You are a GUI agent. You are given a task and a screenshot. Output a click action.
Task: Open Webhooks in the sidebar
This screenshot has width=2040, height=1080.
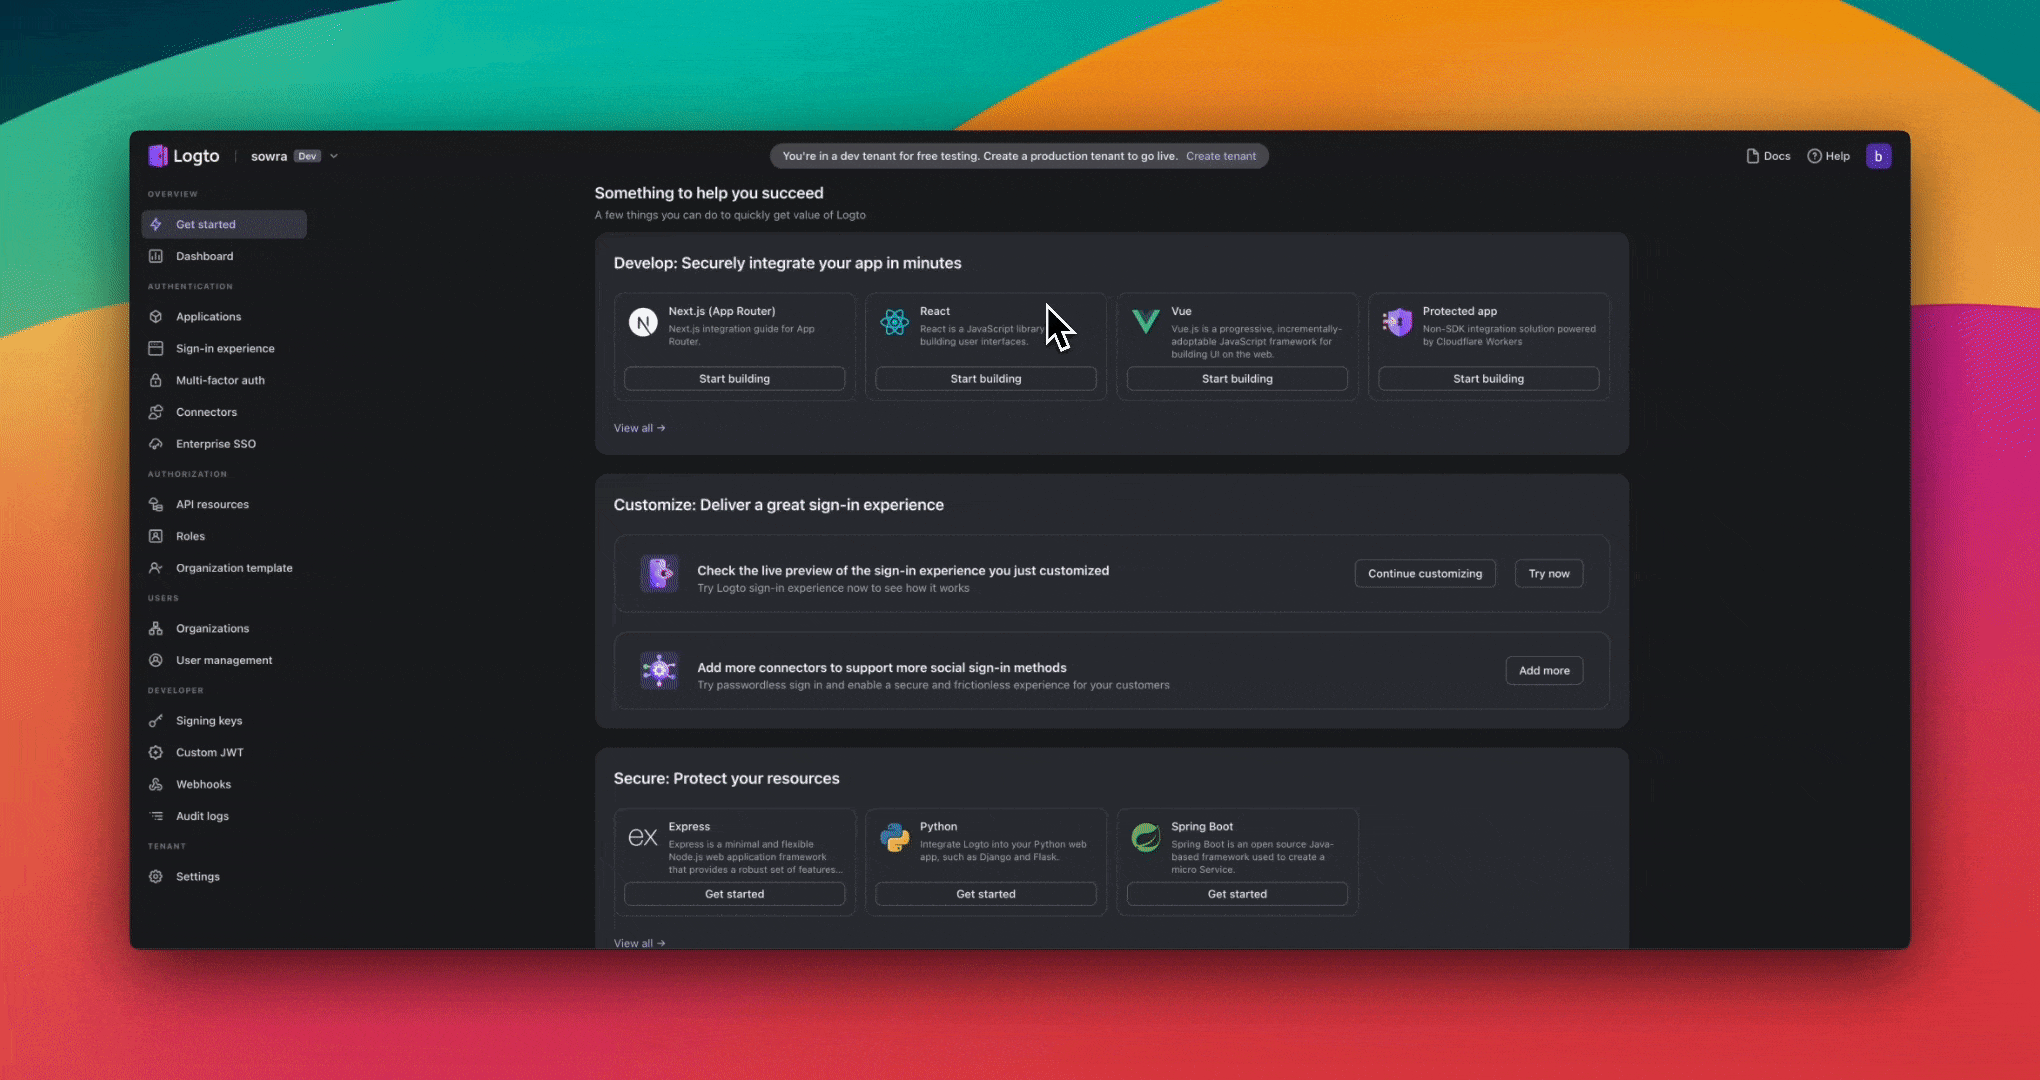click(x=203, y=784)
